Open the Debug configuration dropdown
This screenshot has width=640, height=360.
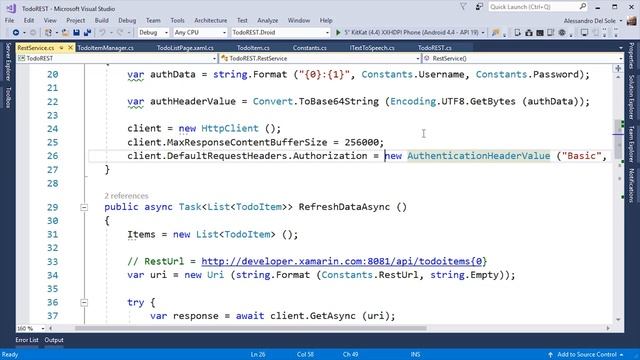pyautogui.click(x=153, y=32)
